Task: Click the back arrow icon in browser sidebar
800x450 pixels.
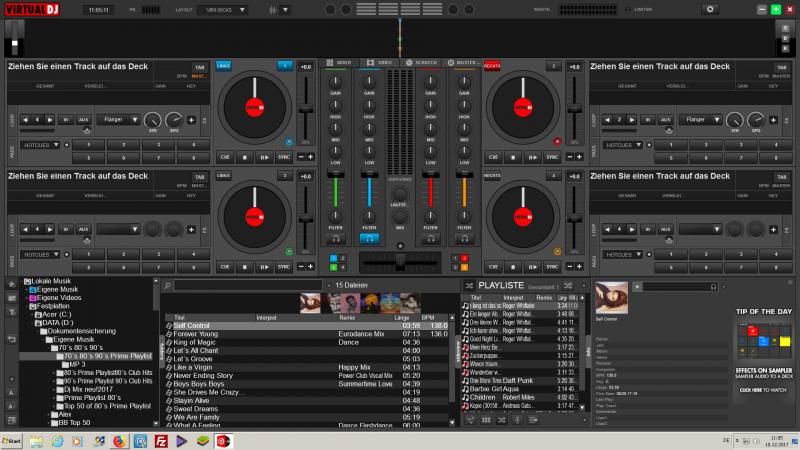Action: (x=11, y=339)
